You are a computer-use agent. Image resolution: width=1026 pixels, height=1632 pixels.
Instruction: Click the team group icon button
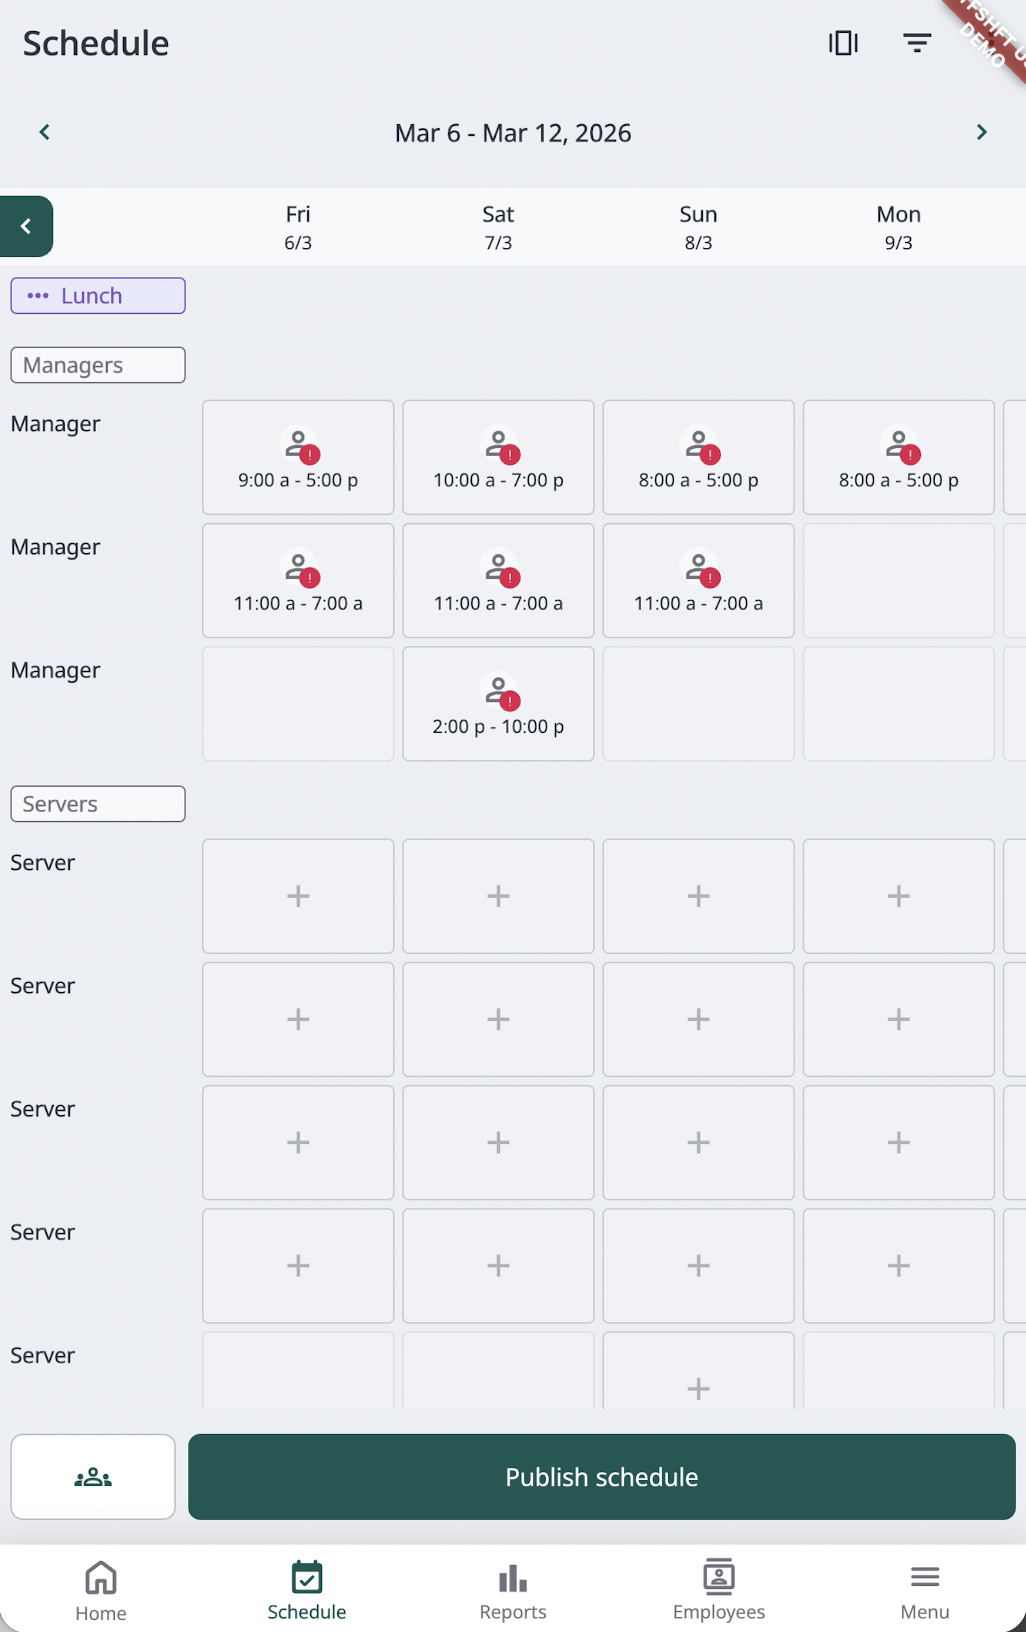point(93,1477)
